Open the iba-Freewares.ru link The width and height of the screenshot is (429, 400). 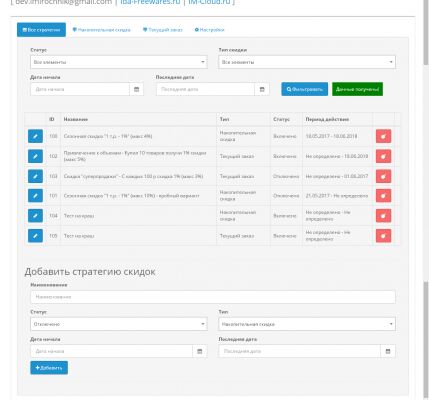150,2
